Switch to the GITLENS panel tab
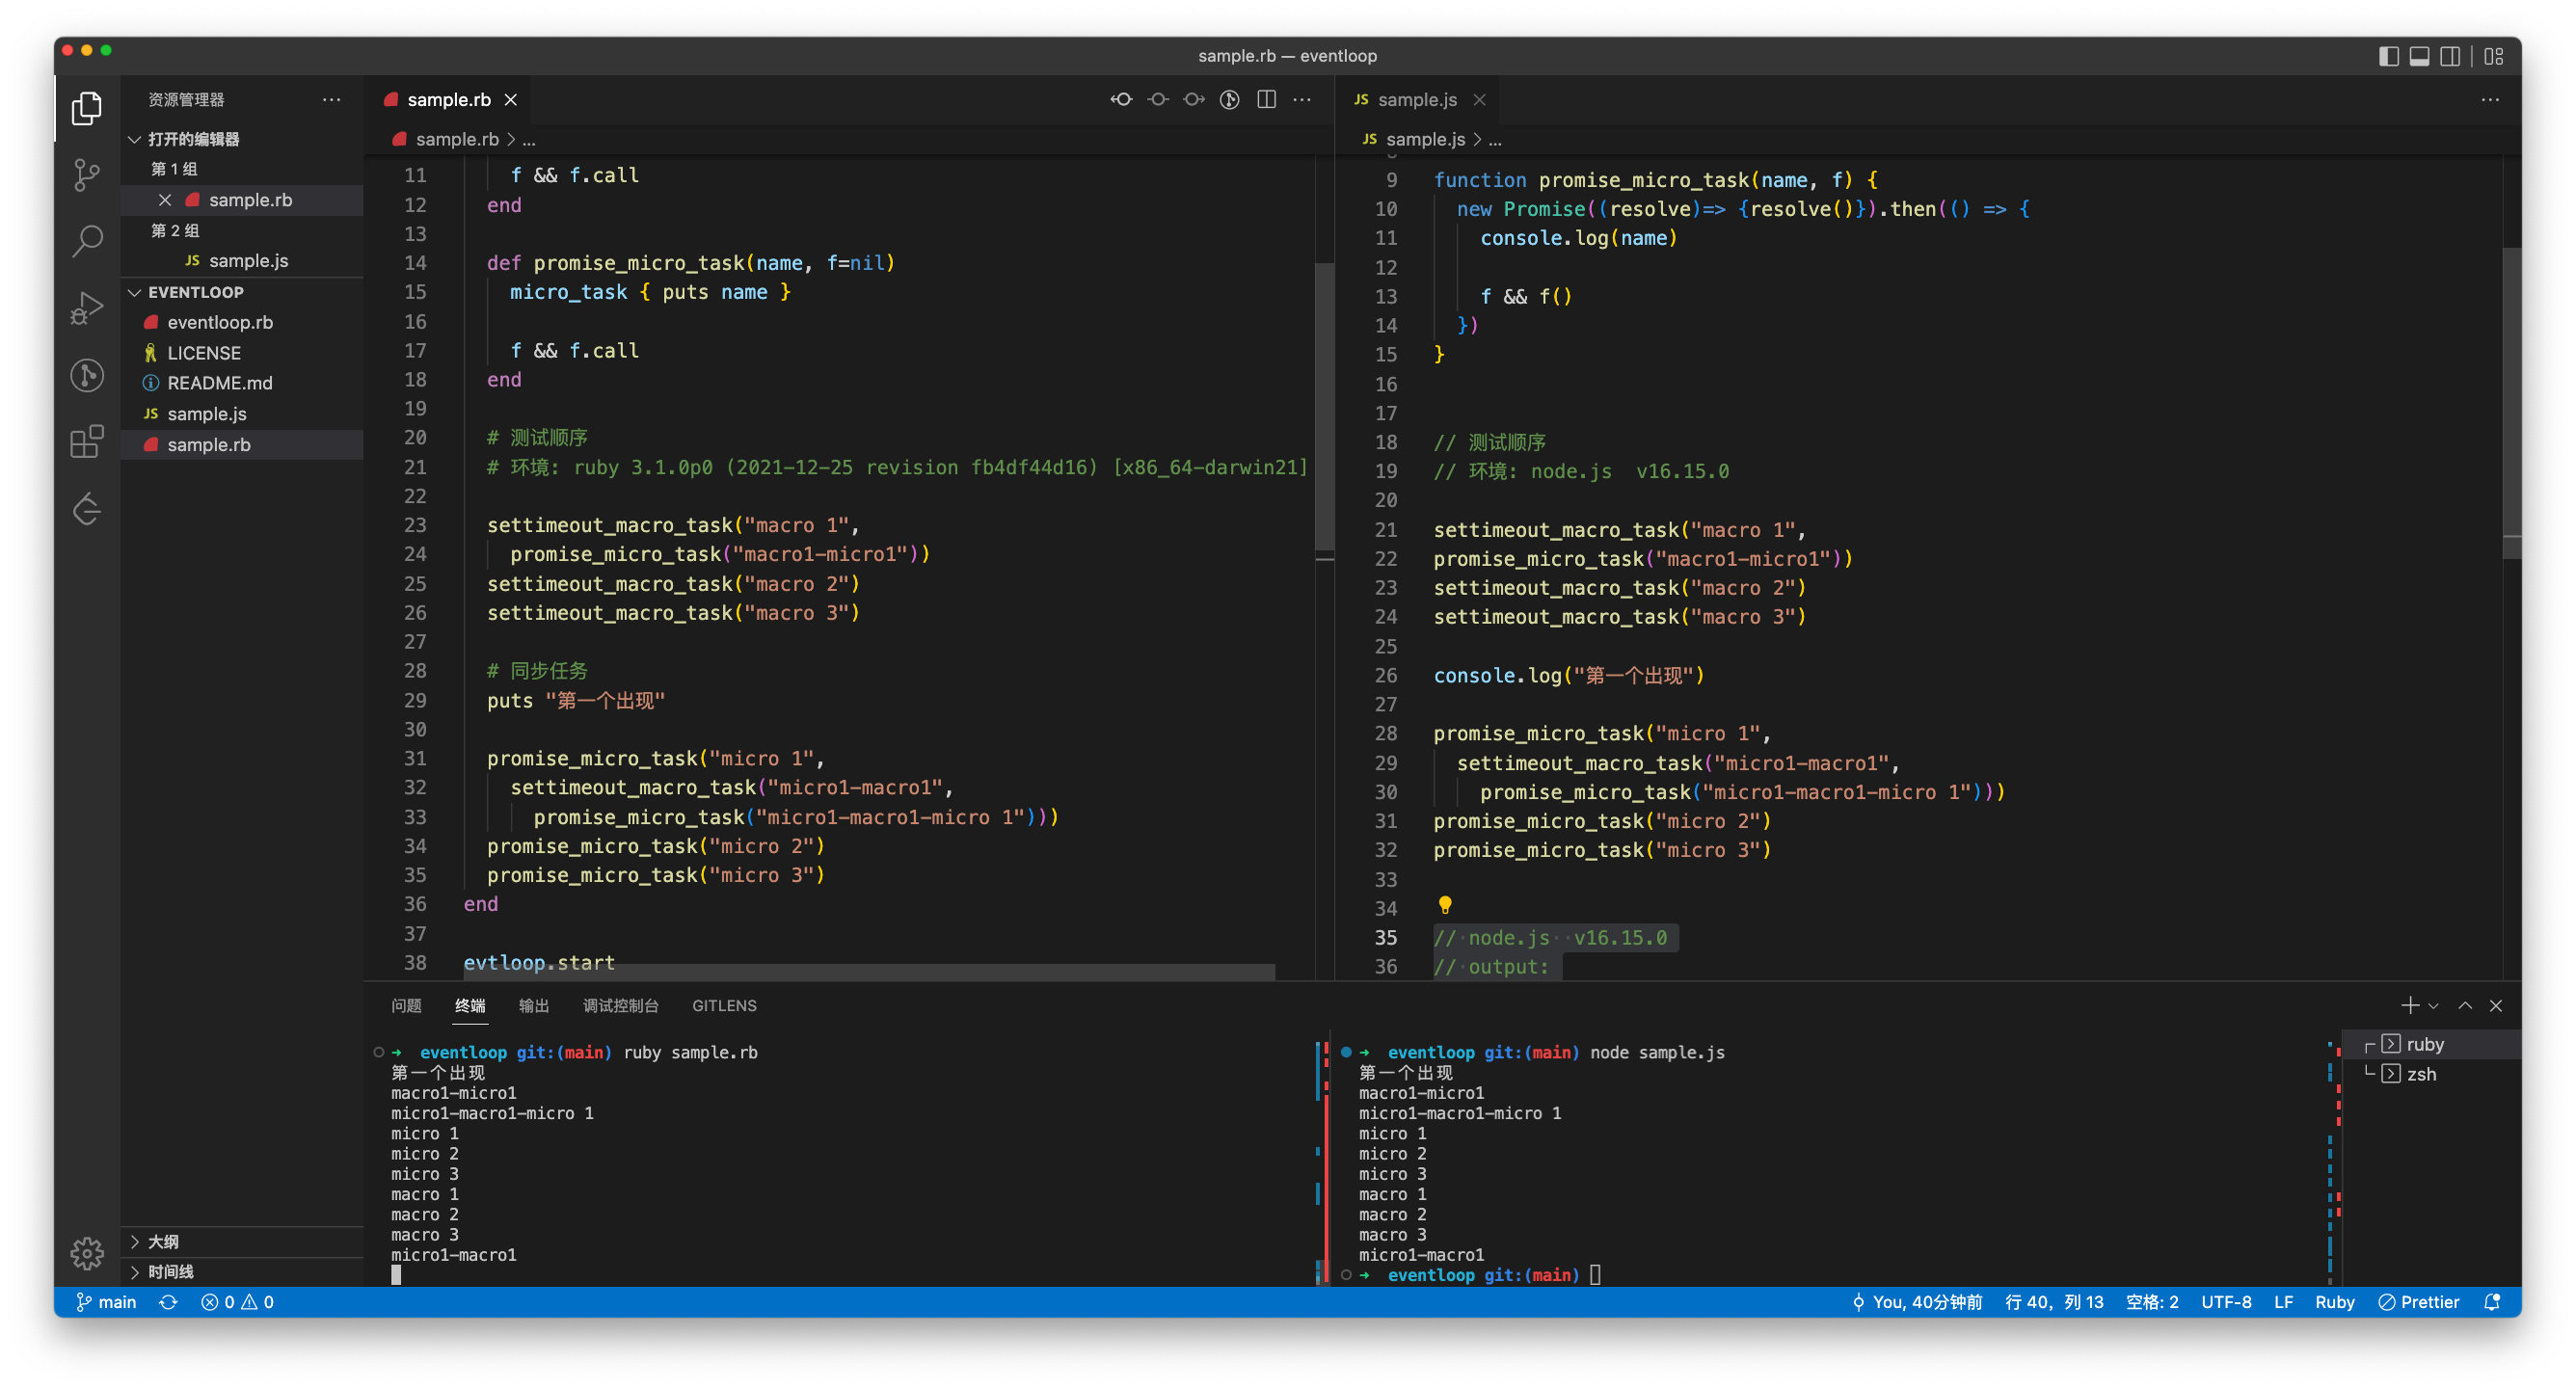 tap(724, 1005)
